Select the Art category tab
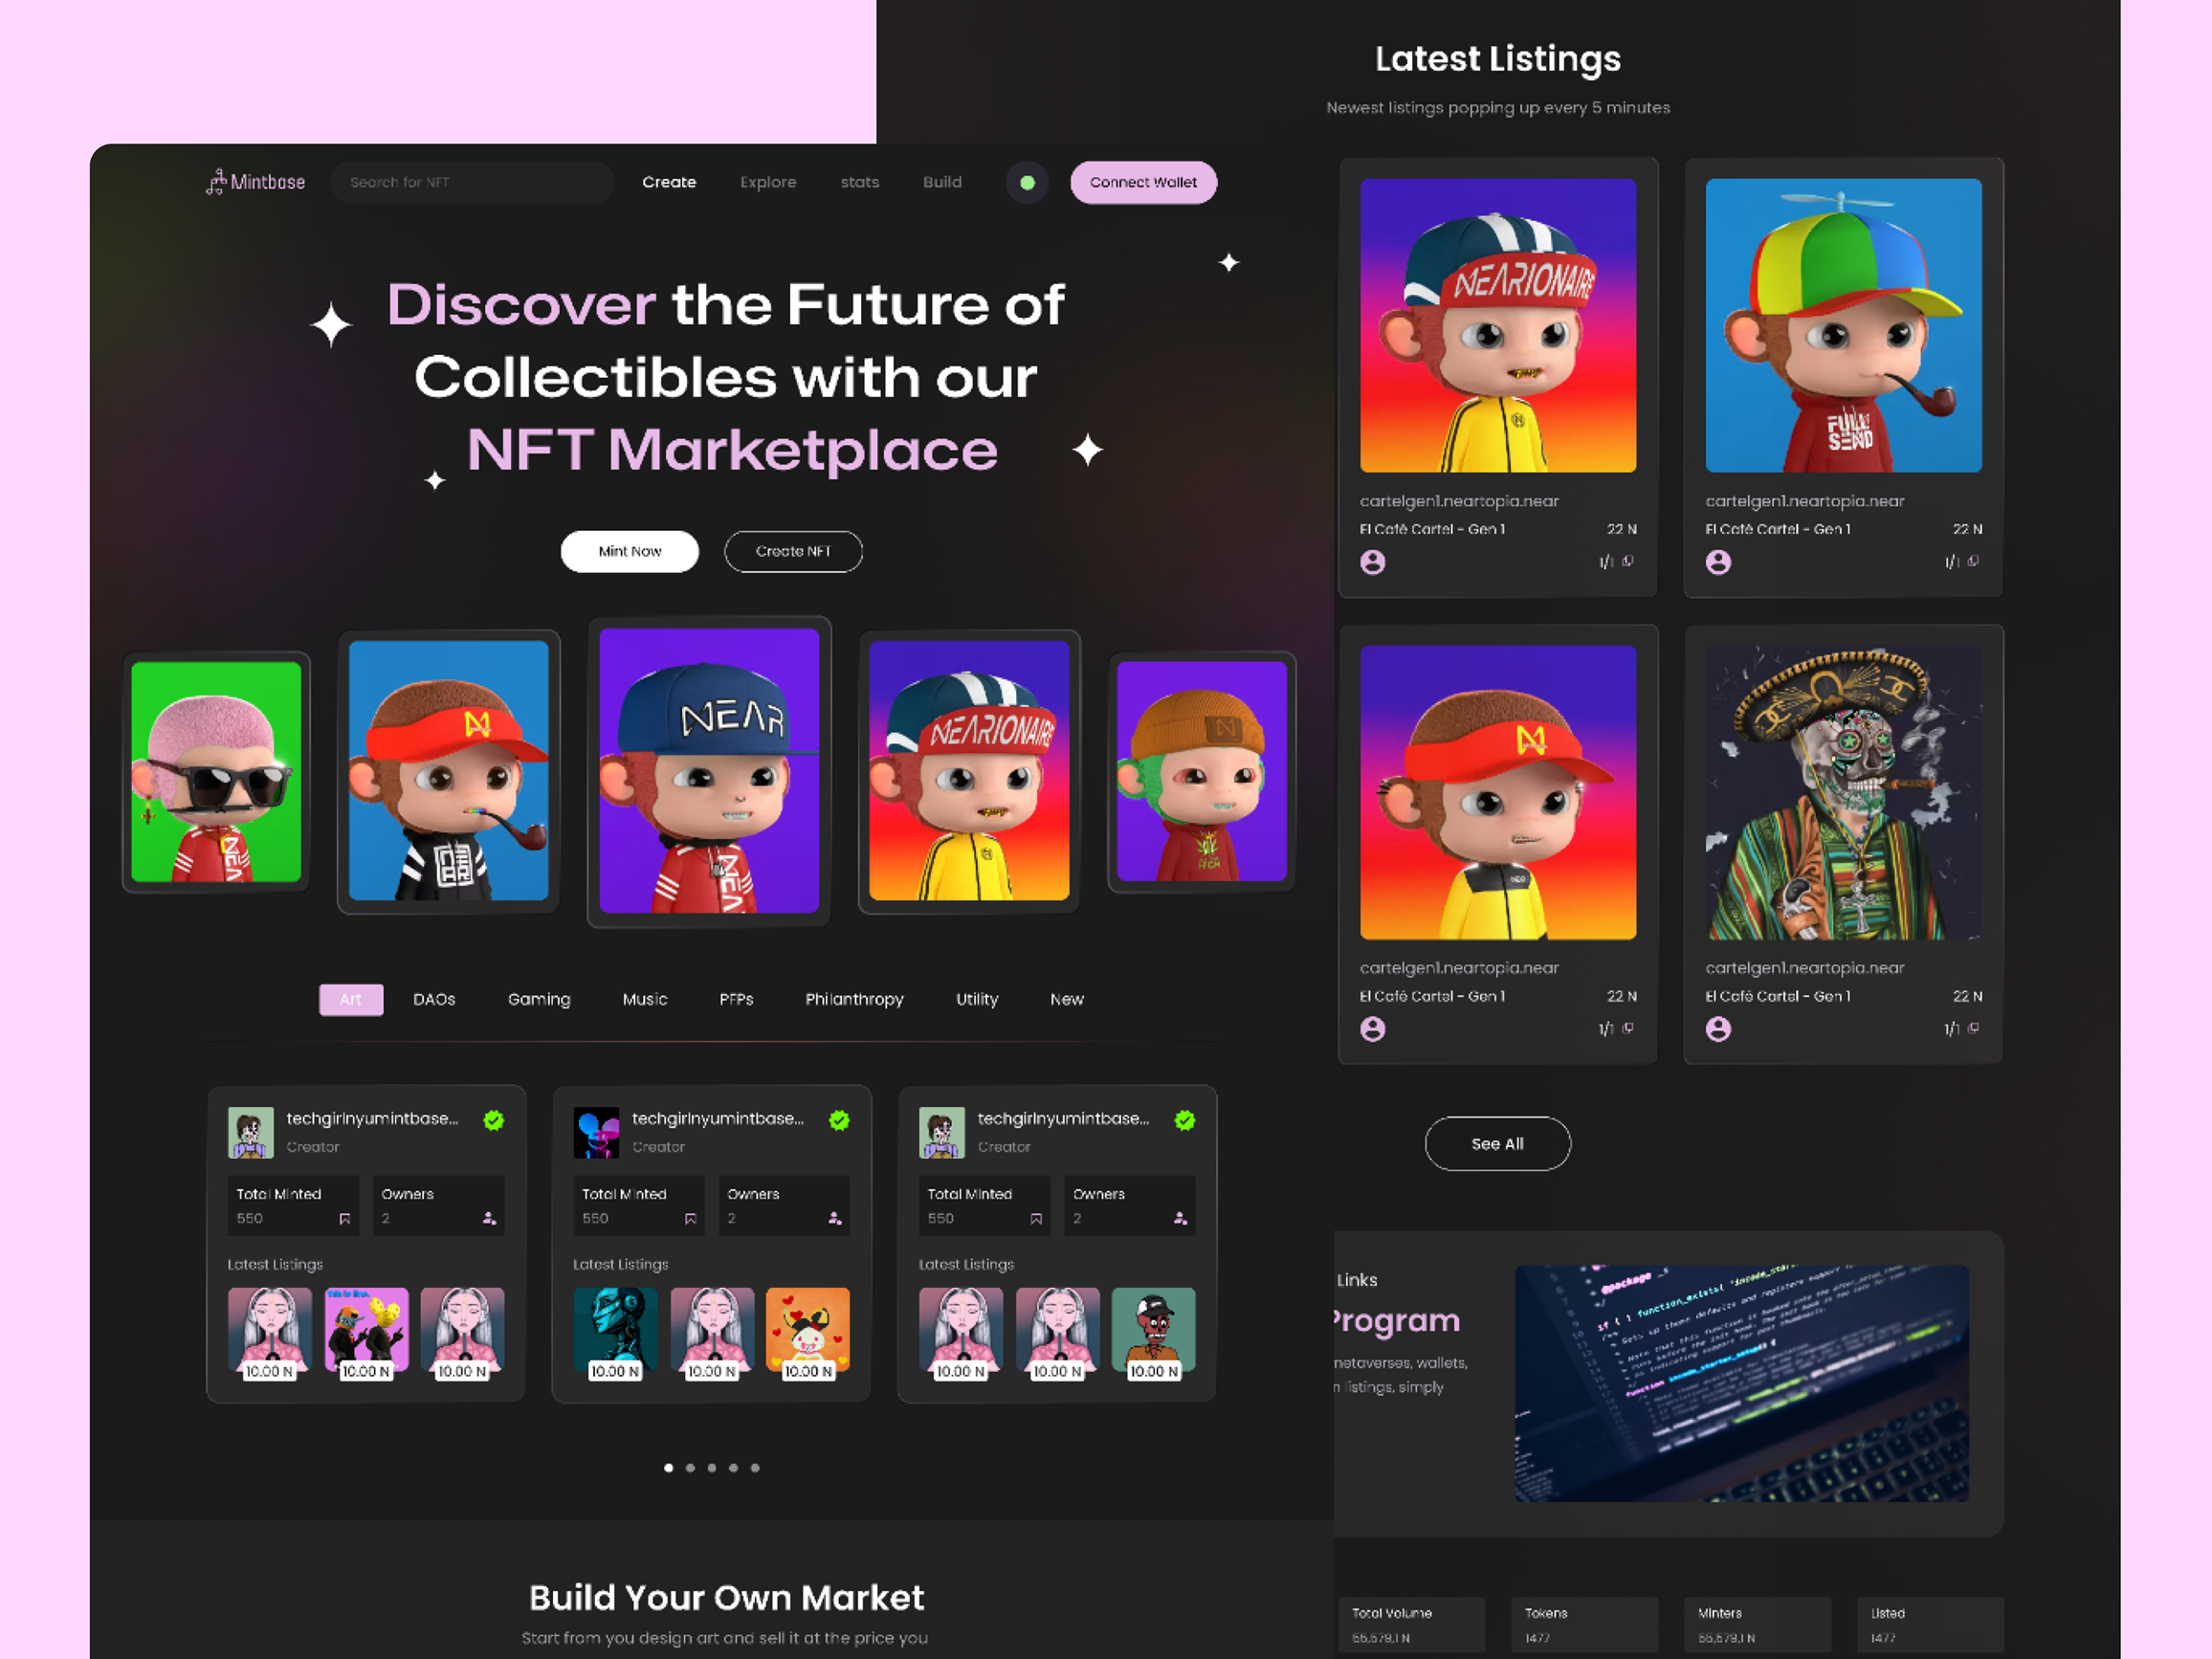The height and width of the screenshot is (1659, 2212). 350,999
